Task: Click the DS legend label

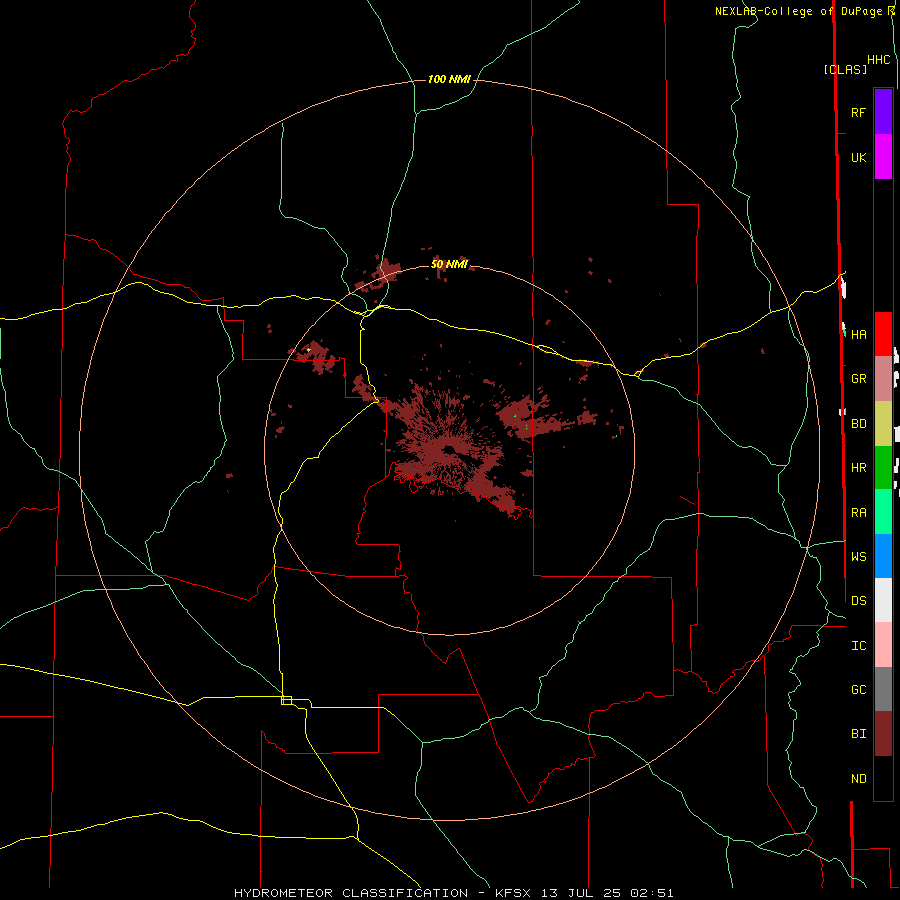Action: (x=858, y=600)
